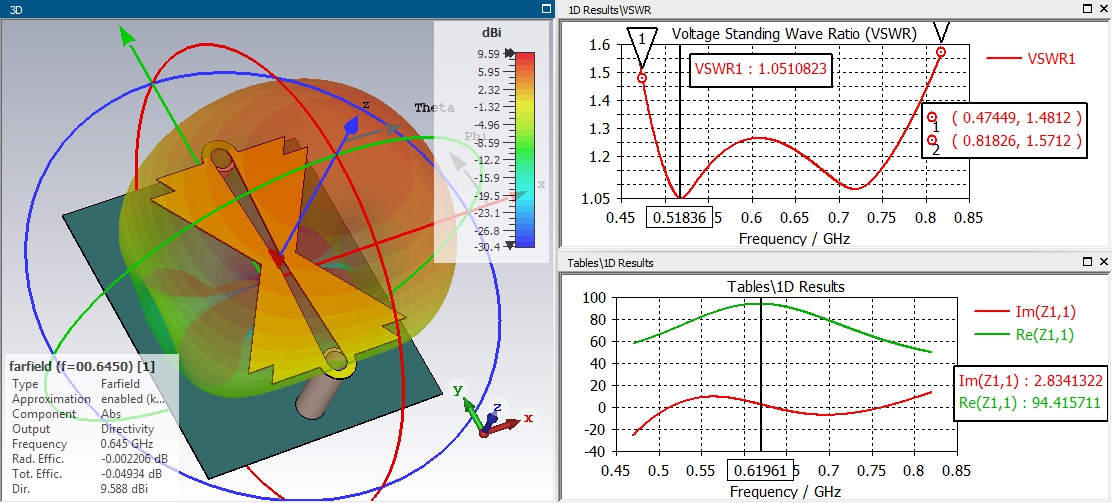The width and height of the screenshot is (1112, 503).
Task: Maximize the Tables\1D Results window
Action: pyautogui.click(x=1088, y=262)
